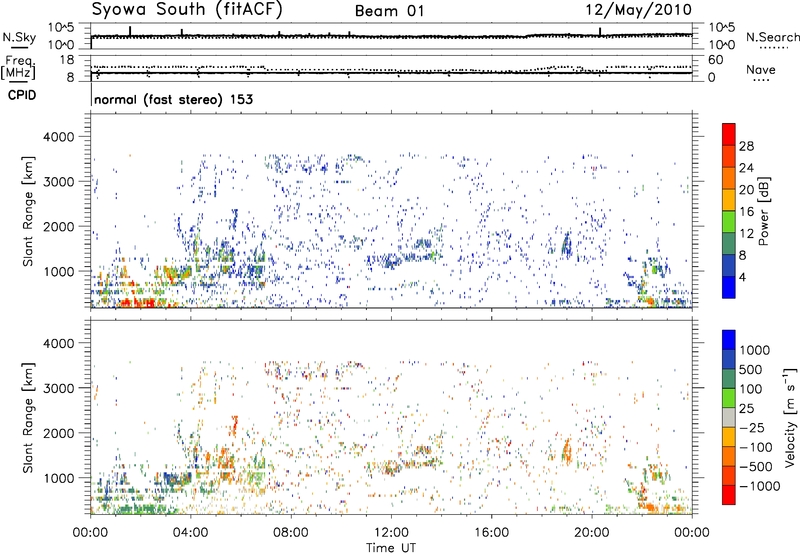Click the N.Search dotted line legend sample

[x=773, y=48]
